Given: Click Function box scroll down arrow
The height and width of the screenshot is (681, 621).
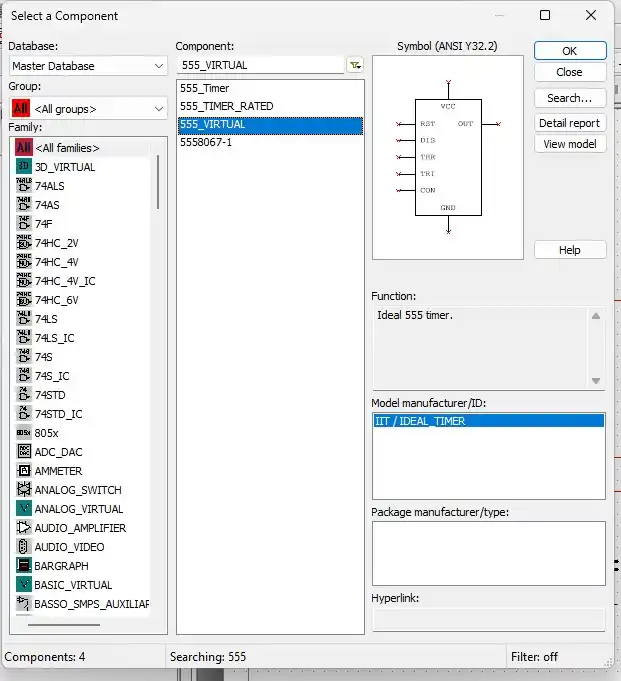Looking at the screenshot, I should click(596, 380).
